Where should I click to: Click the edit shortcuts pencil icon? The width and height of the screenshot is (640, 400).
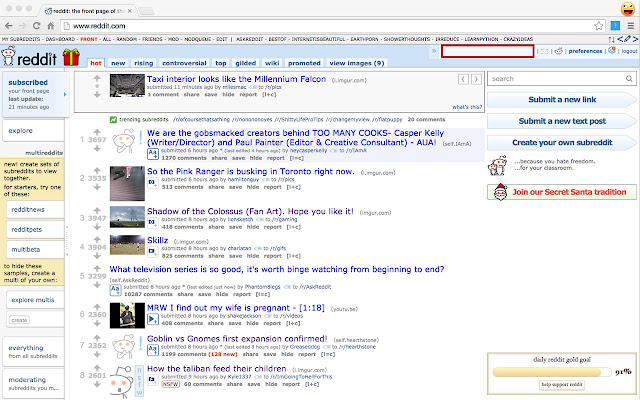[627, 39]
